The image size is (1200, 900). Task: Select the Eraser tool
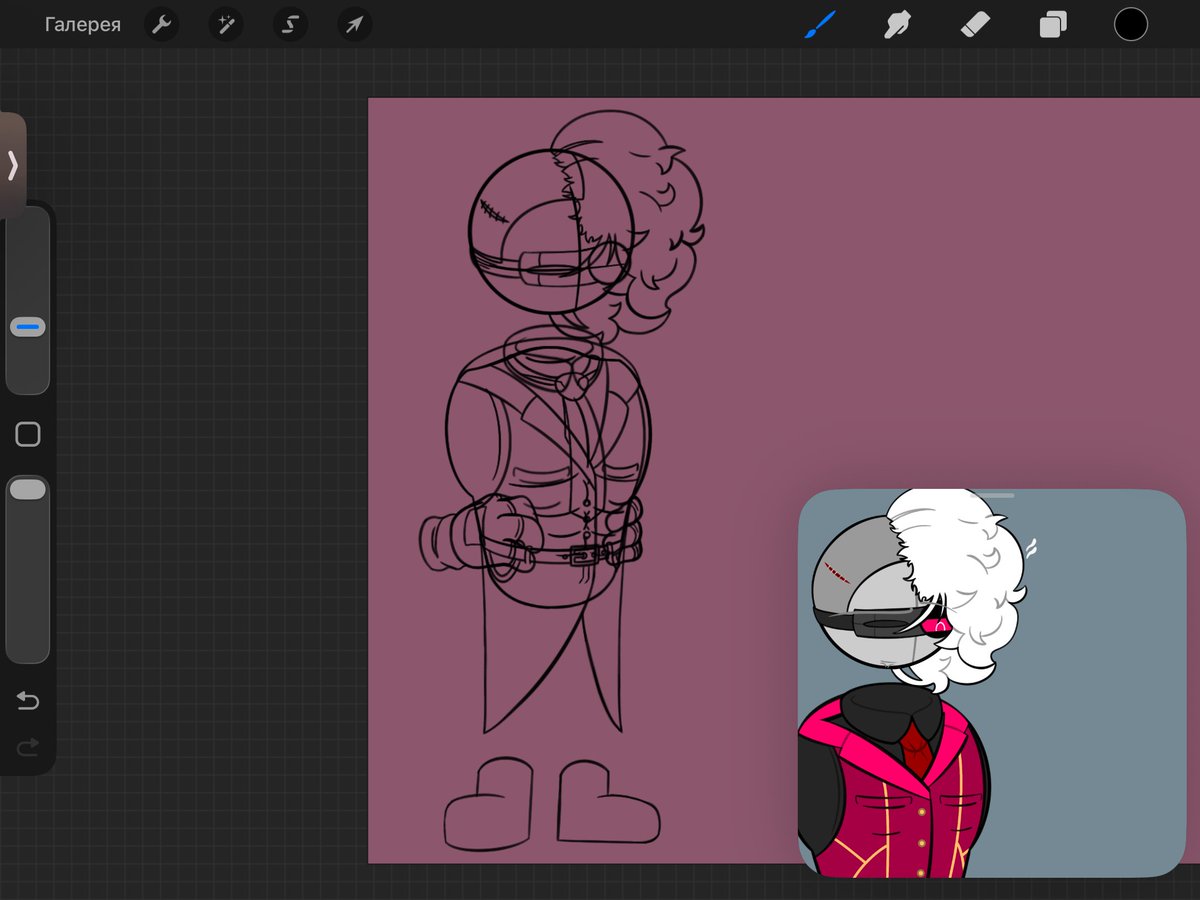coord(974,24)
